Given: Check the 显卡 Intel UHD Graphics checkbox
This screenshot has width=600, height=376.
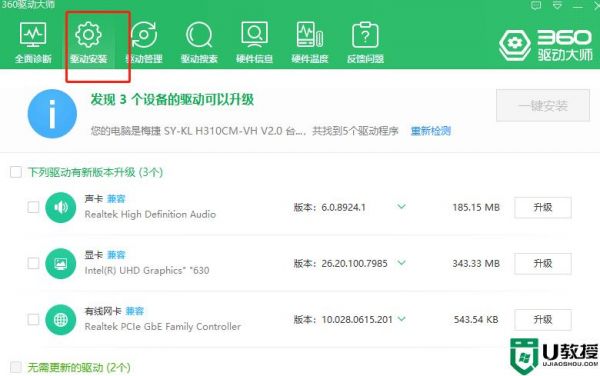Looking at the screenshot, I should coord(33,263).
